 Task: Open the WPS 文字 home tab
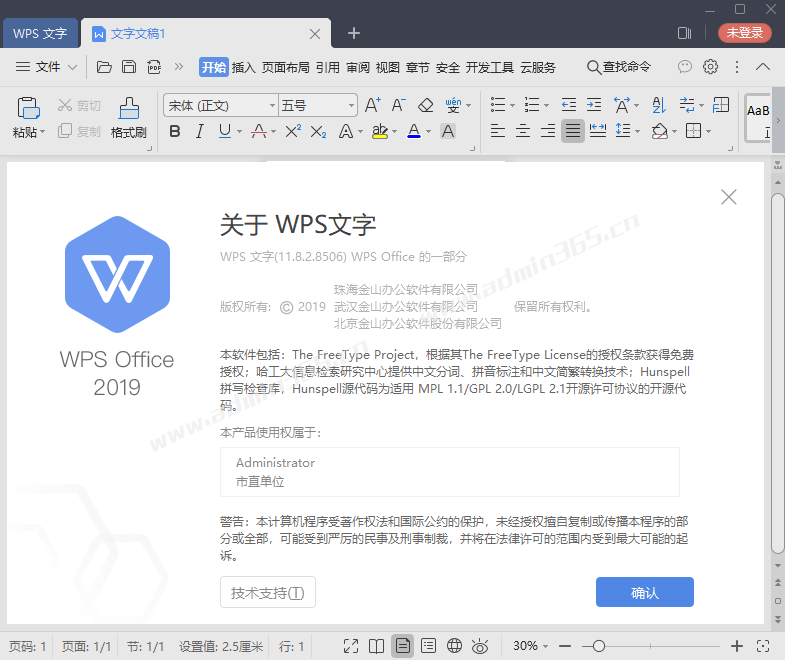point(40,34)
